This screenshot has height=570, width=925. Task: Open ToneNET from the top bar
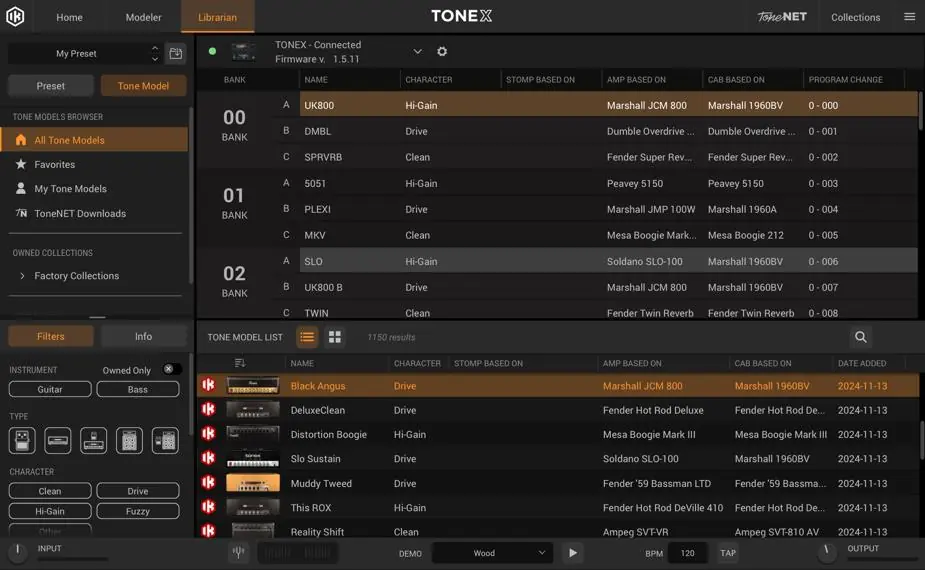click(x=782, y=17)
